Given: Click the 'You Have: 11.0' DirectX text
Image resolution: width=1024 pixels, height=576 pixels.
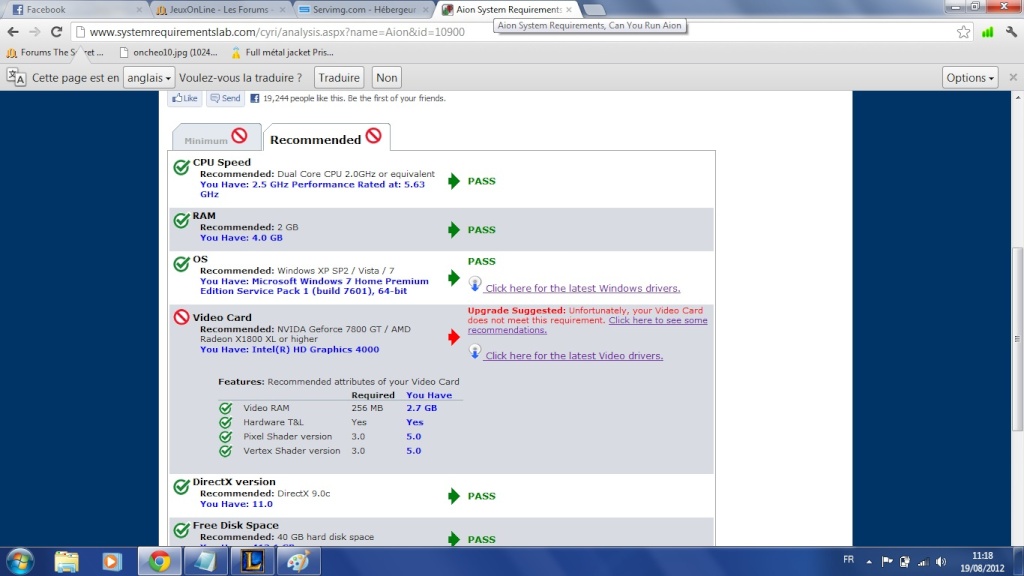Looking at the screenshot, I should pos(236,504).
